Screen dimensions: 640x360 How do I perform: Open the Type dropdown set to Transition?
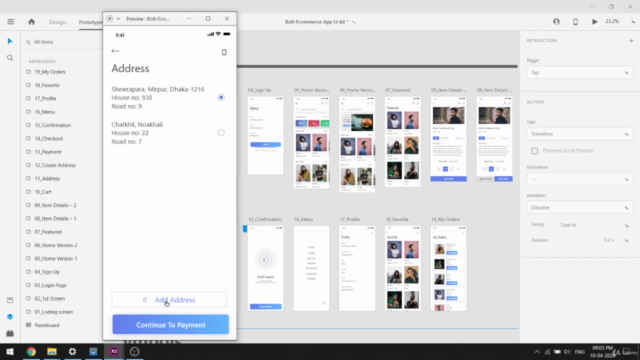580,134
